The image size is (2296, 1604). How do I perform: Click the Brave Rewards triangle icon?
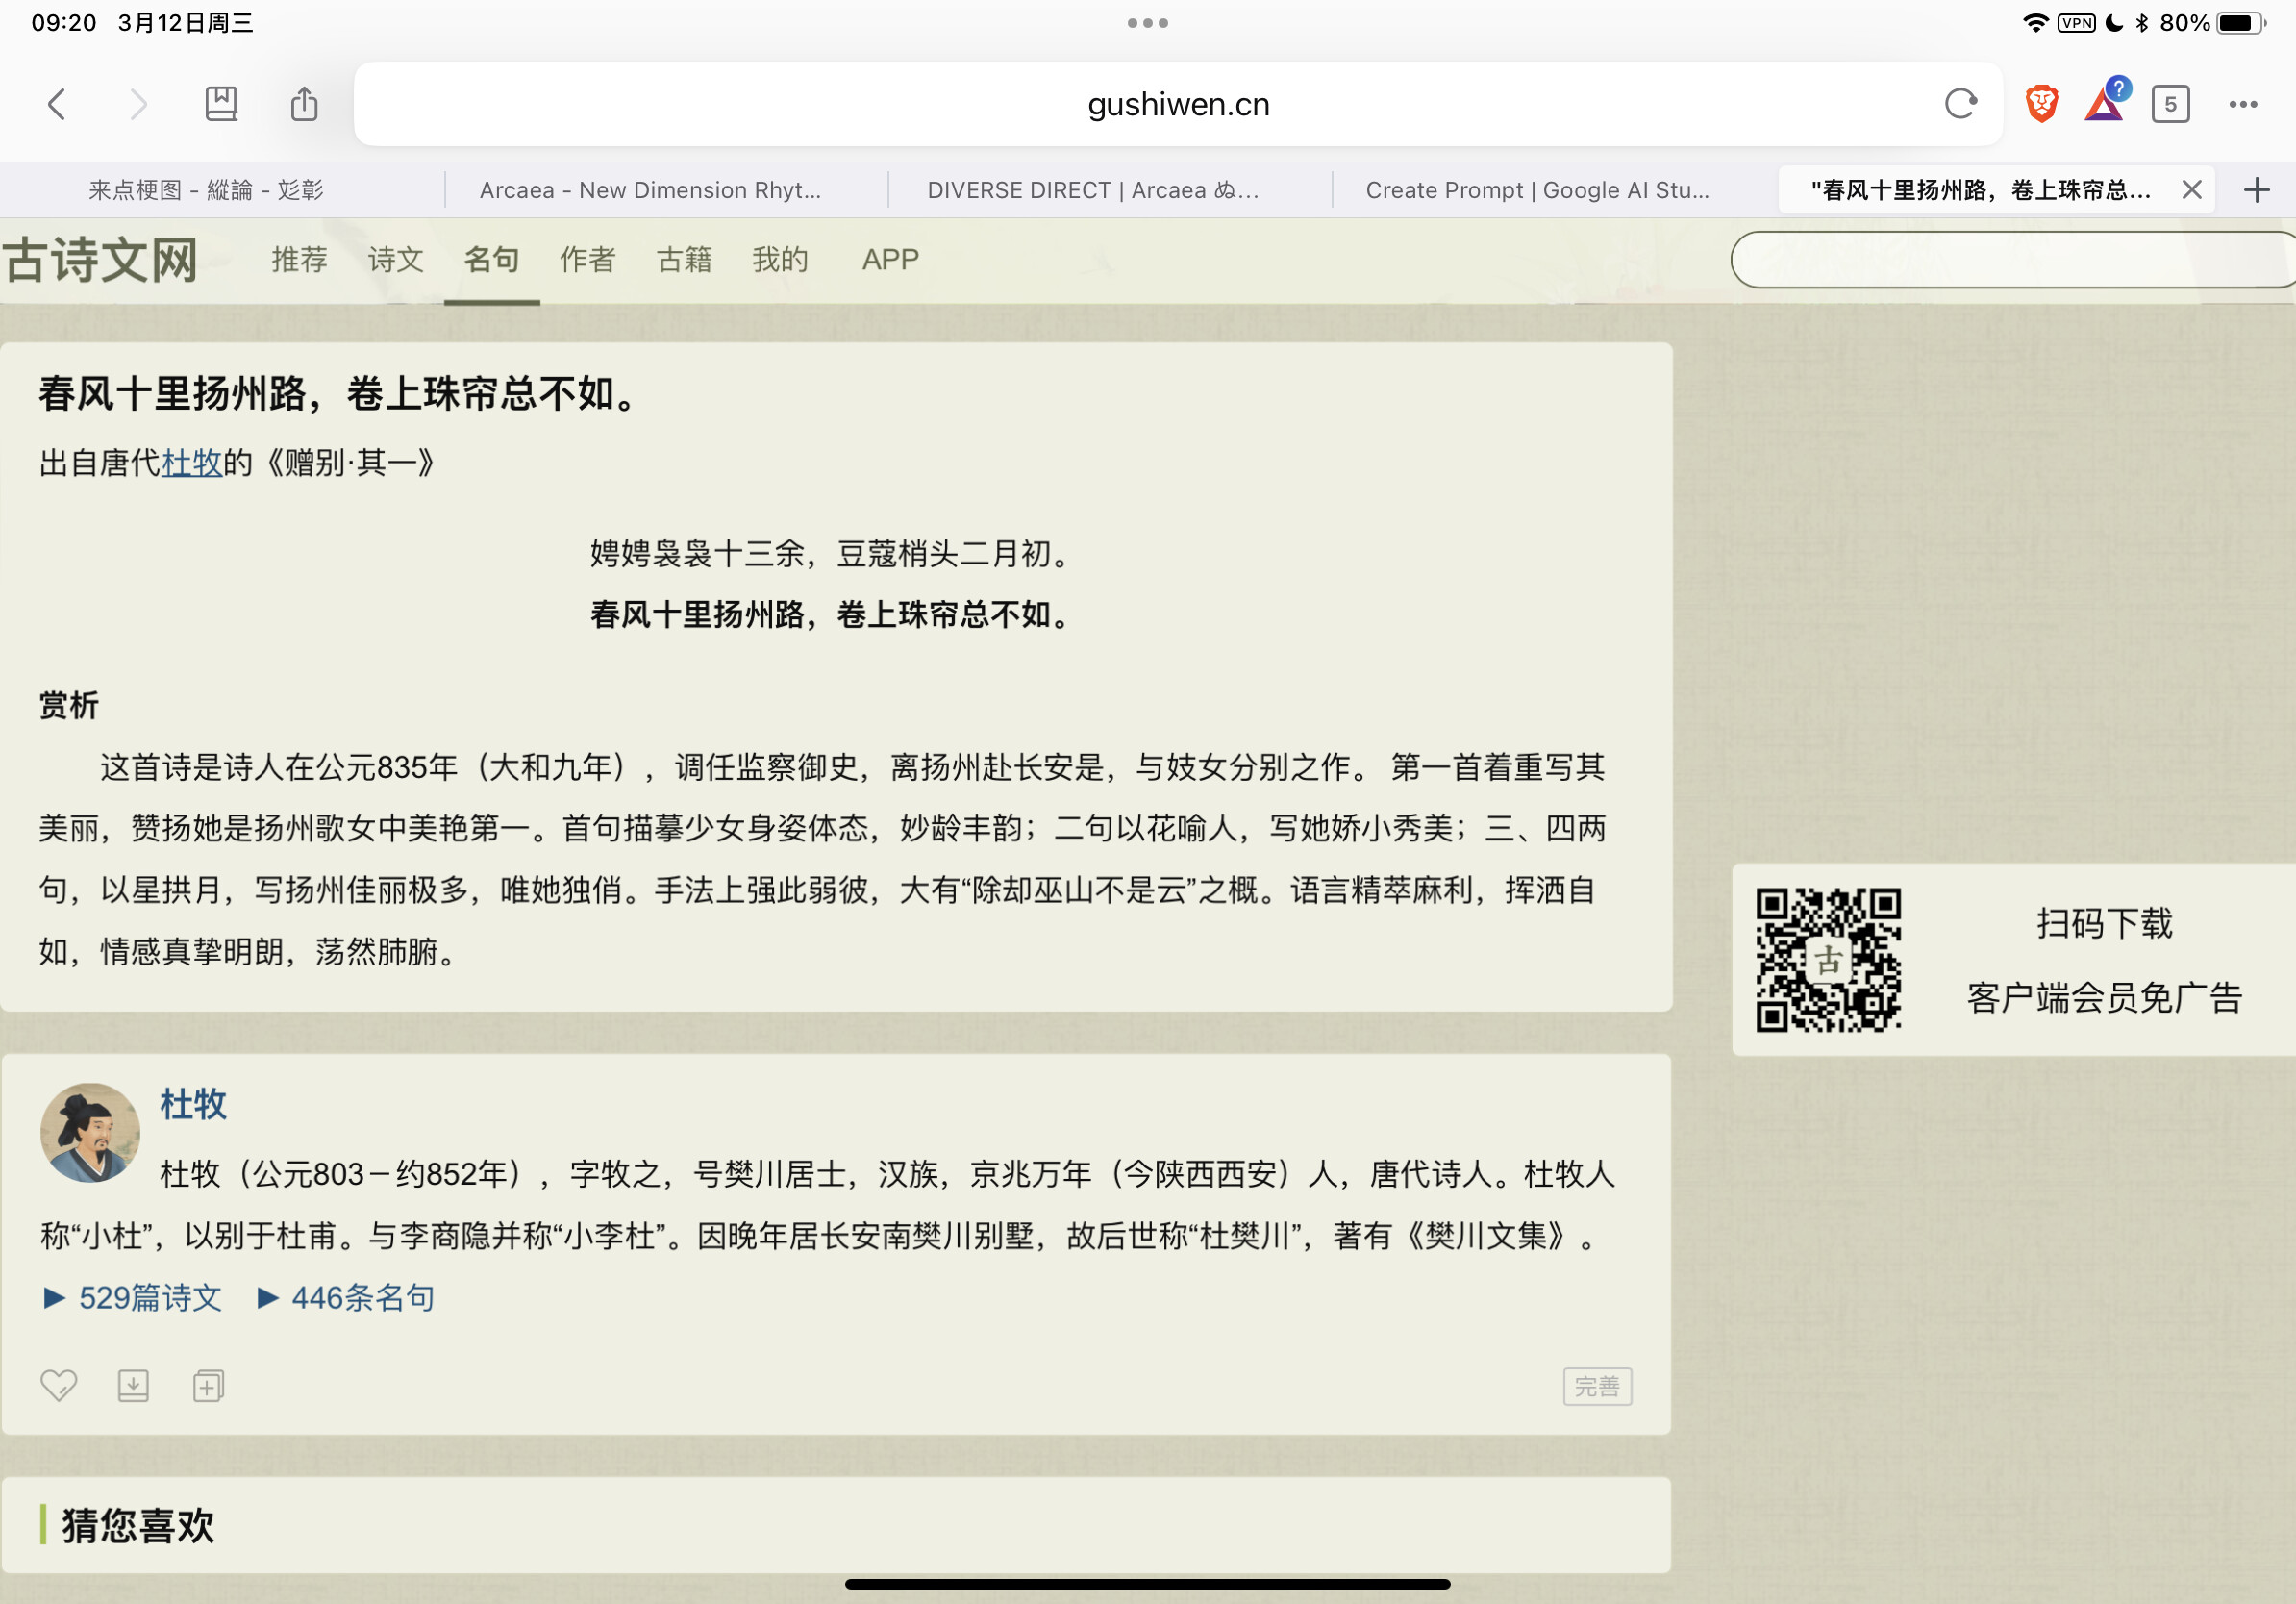coord(2104,104)
